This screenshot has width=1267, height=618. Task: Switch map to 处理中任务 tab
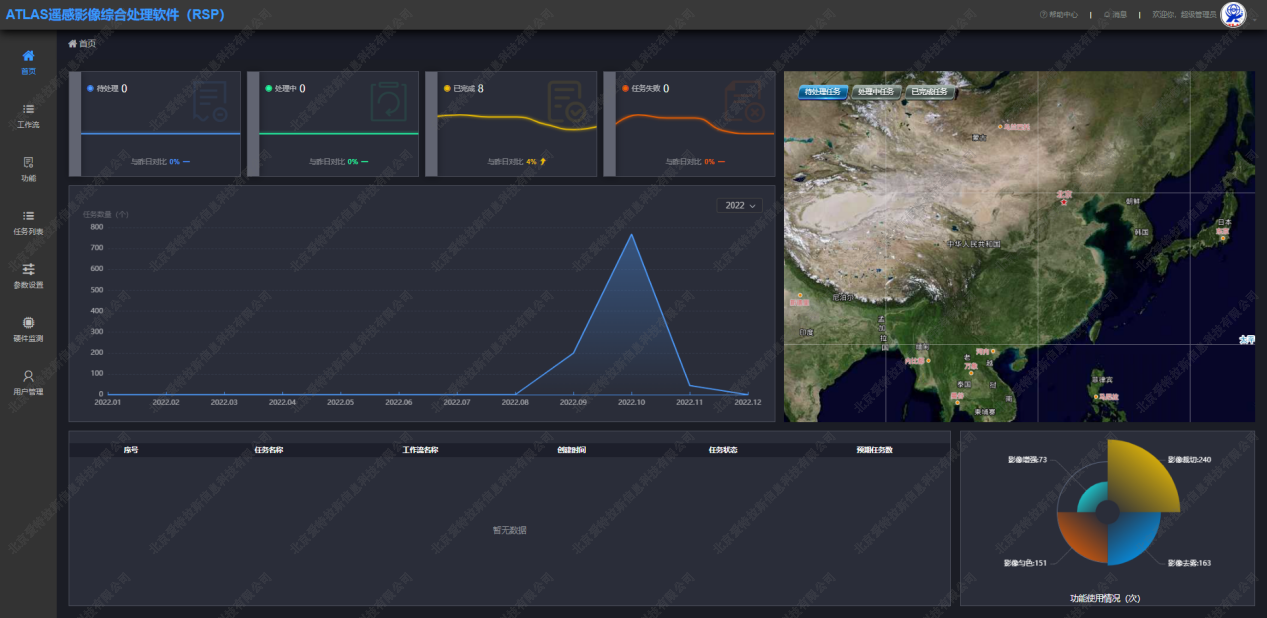click(875, 92)
